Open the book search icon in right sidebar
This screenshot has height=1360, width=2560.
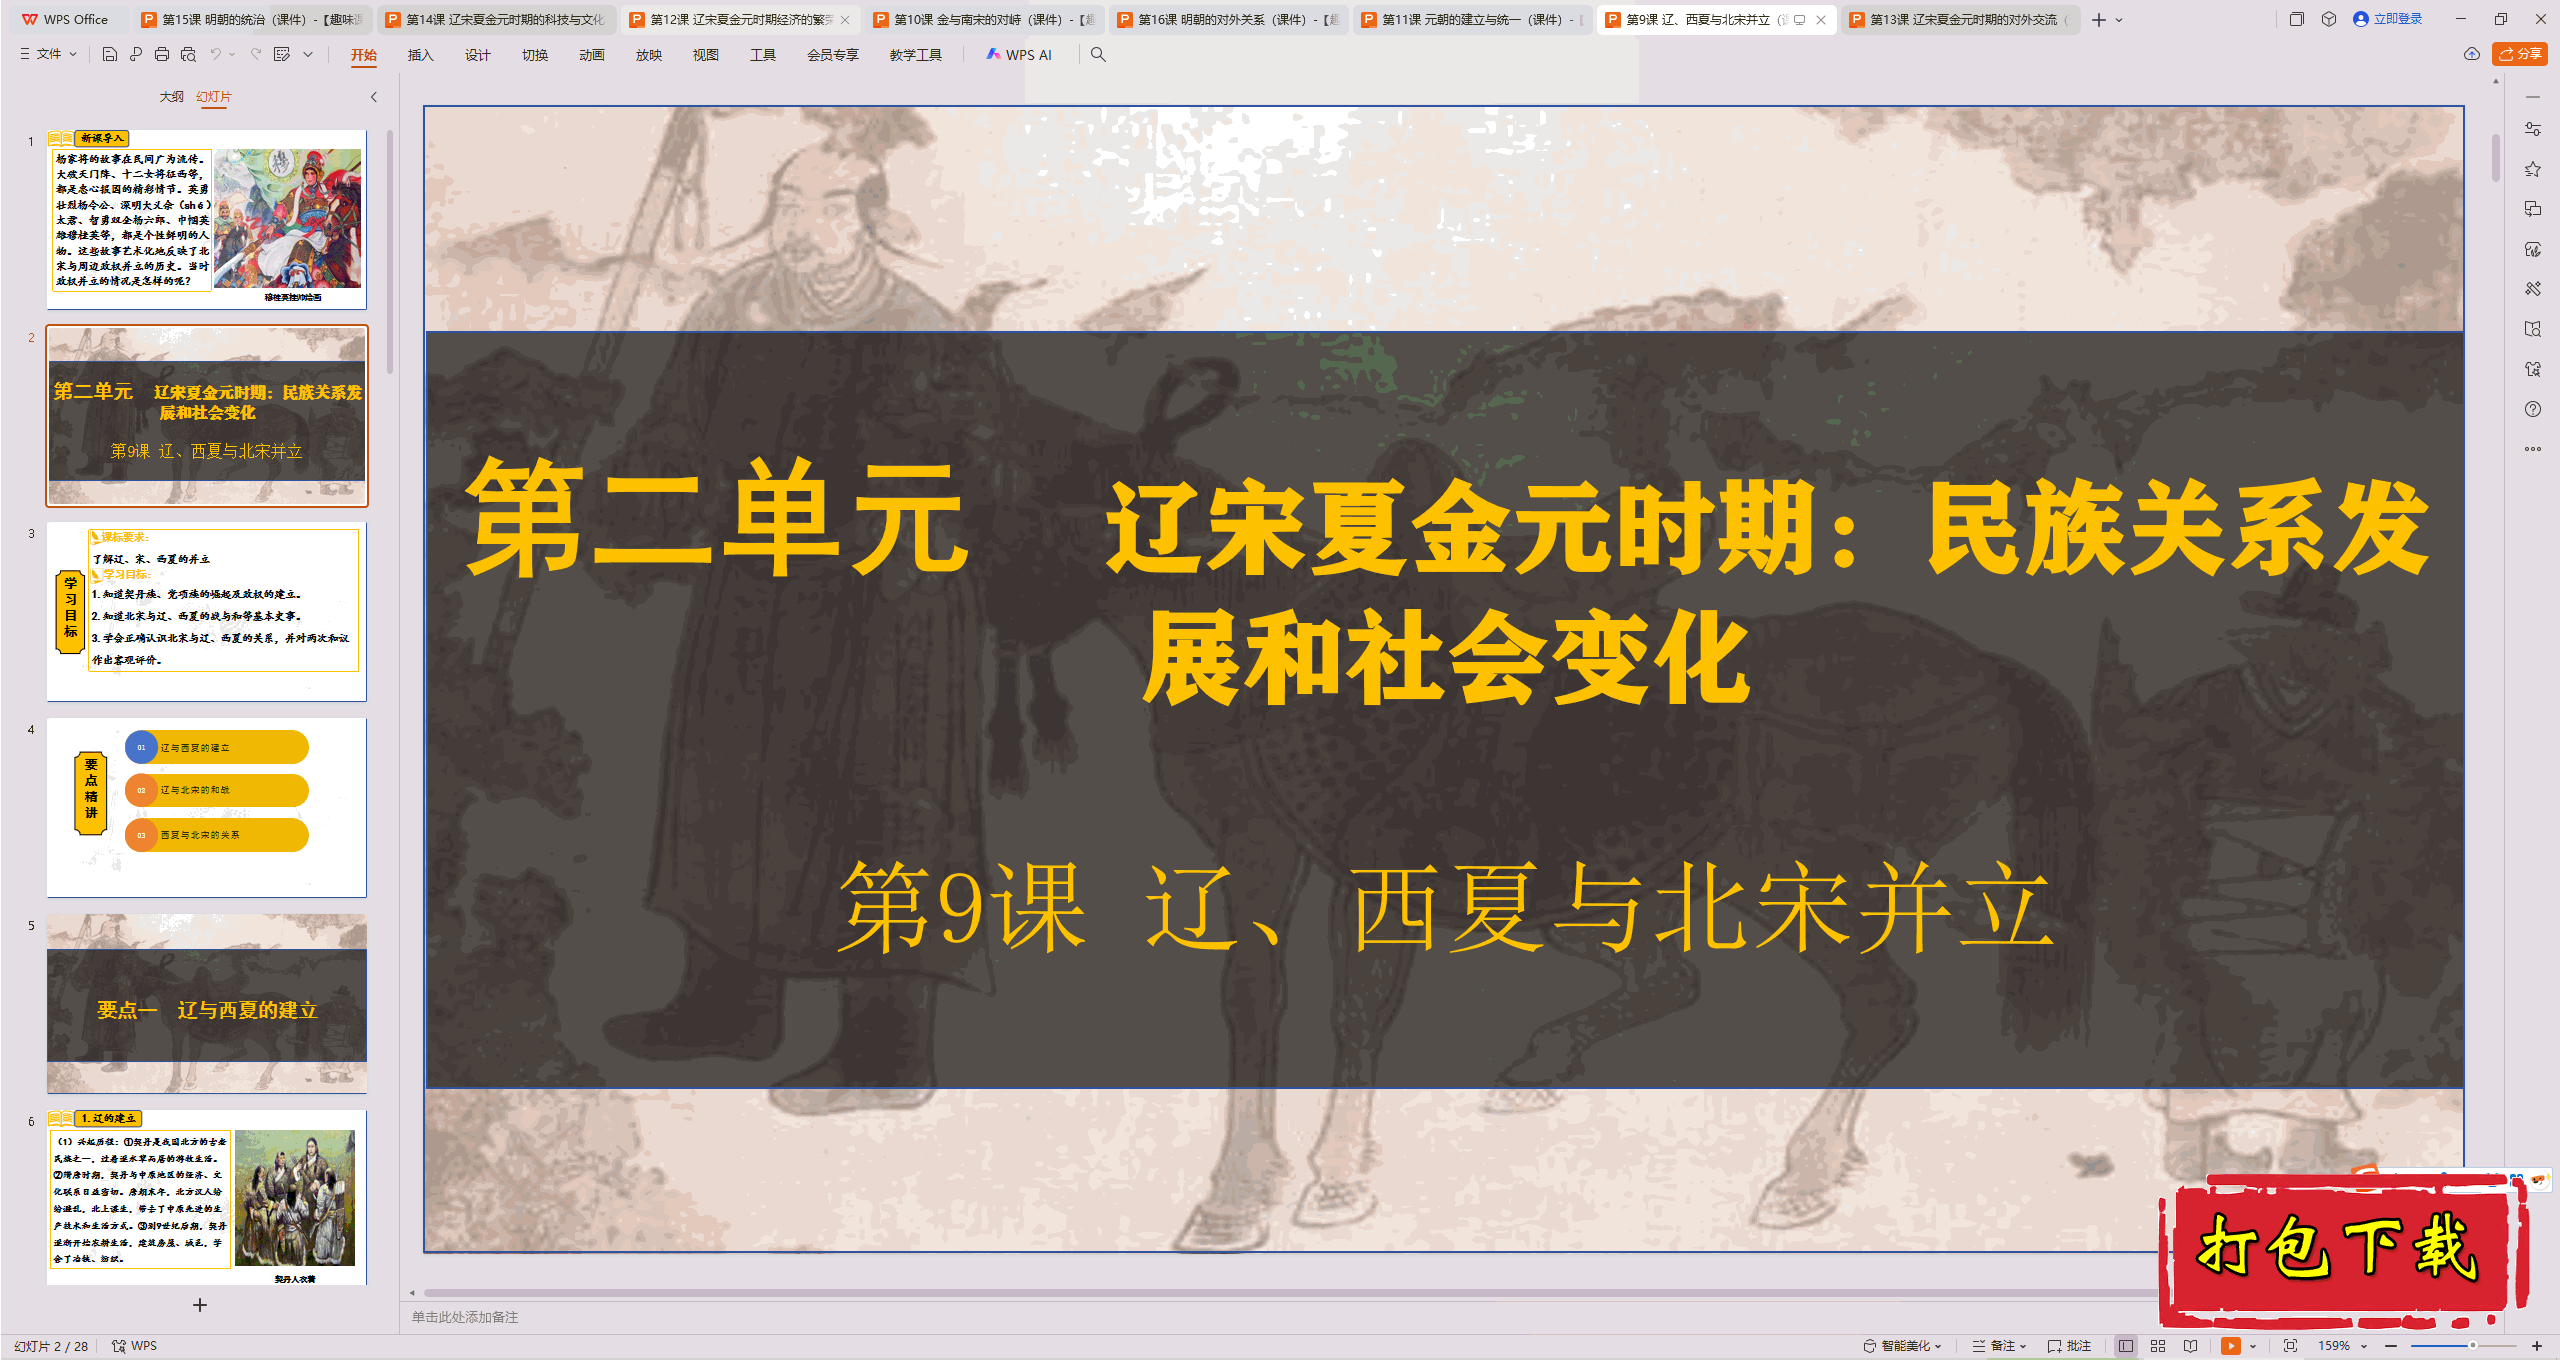[x=2533, y=329]
